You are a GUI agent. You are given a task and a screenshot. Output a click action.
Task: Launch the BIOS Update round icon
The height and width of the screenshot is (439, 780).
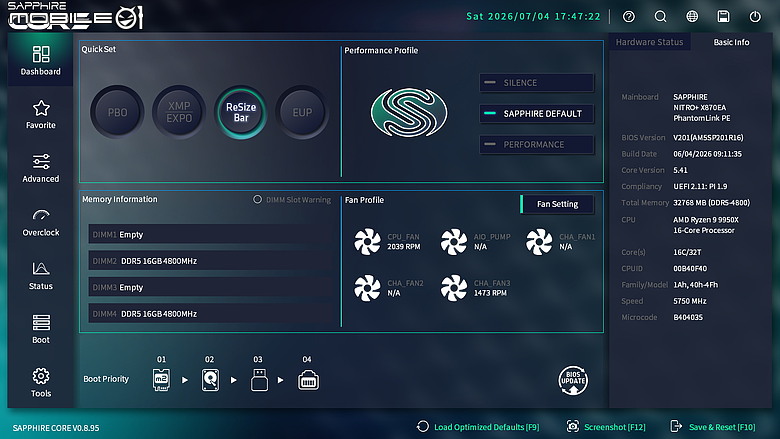point(573,380)
